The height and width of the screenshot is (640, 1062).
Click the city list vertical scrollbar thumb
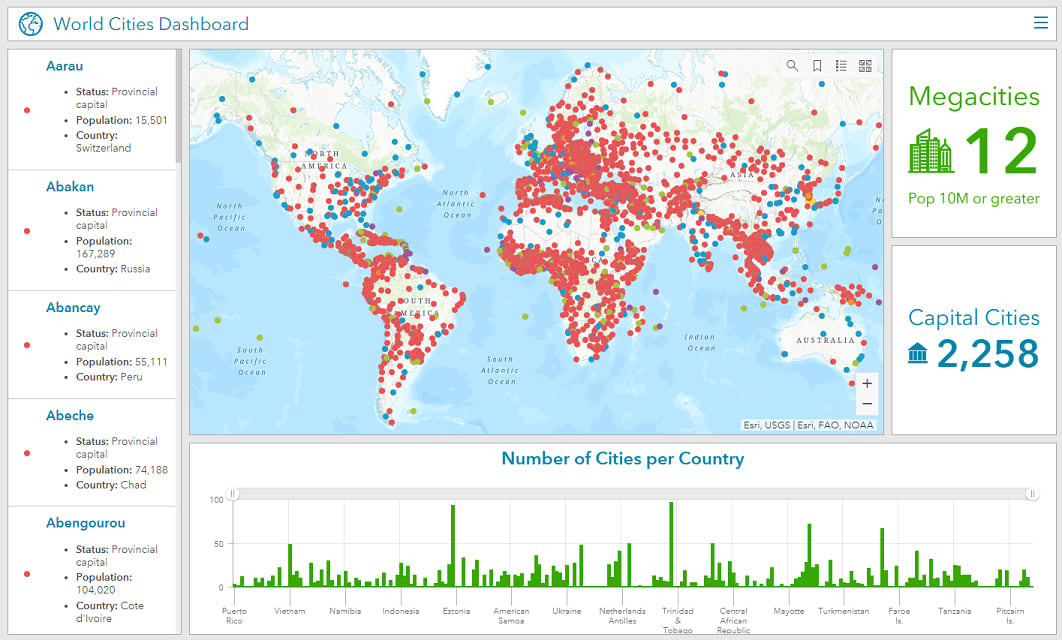179,106
